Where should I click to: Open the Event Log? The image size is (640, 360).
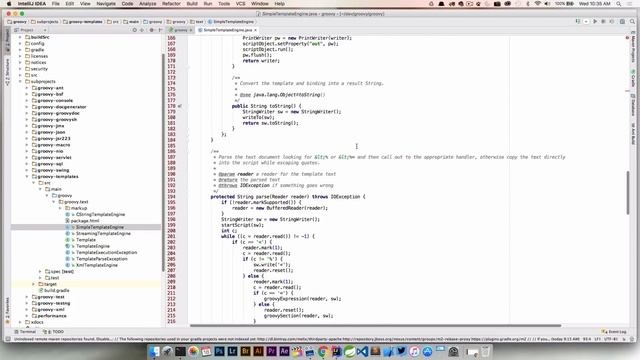coord(614,332)
